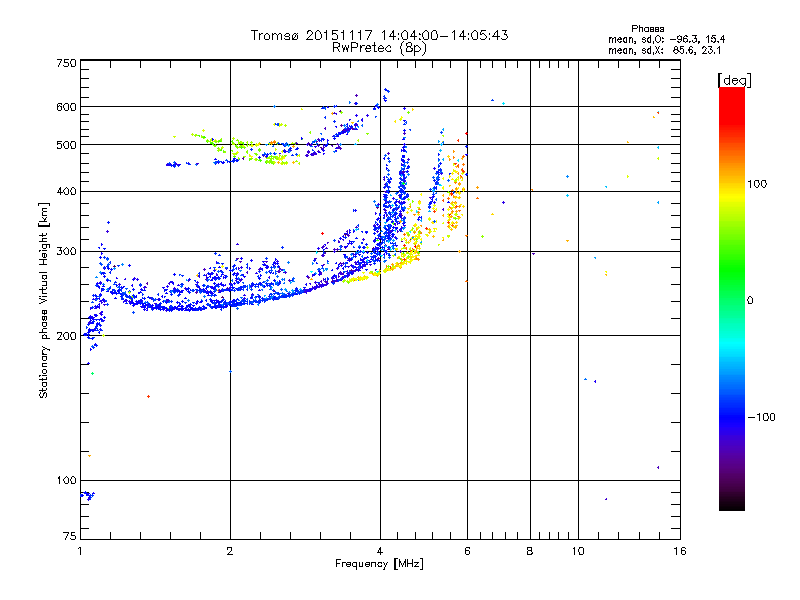Click the '10' x-axis tick label
800x600 pixels.
pos(578,551)
